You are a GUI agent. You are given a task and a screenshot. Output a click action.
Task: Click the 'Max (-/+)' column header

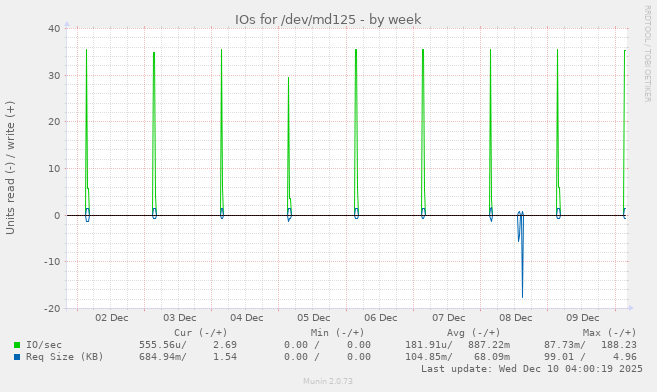(x=609, y=333)
